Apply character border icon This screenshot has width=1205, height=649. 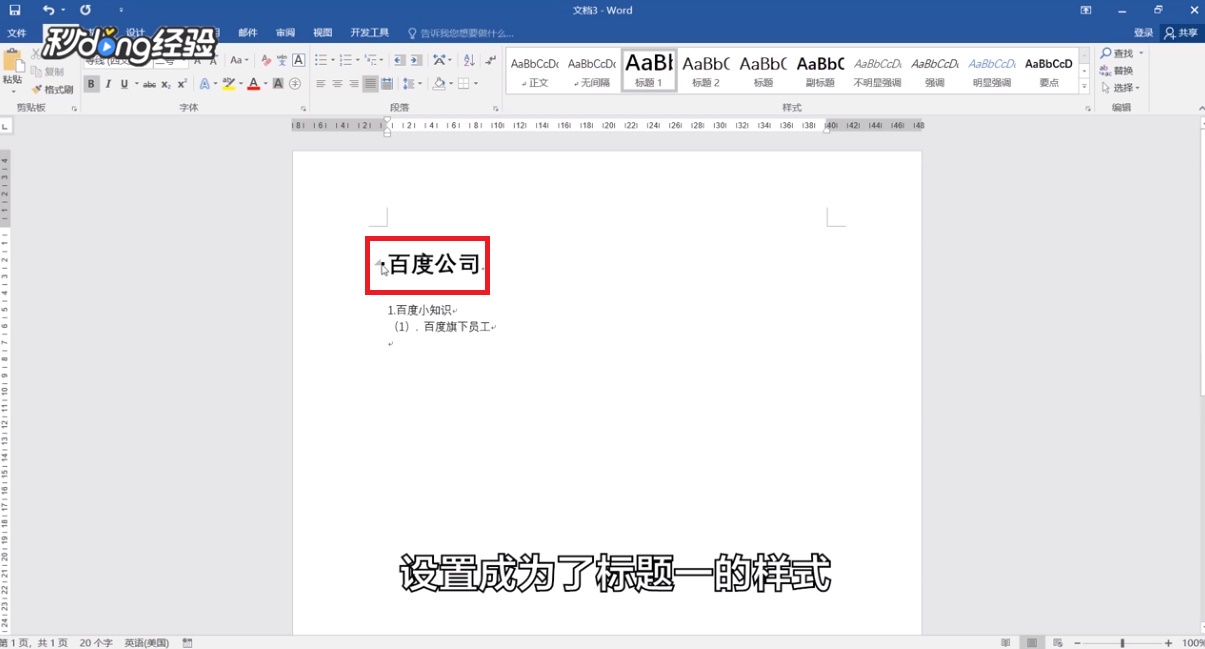coord(298,60)
